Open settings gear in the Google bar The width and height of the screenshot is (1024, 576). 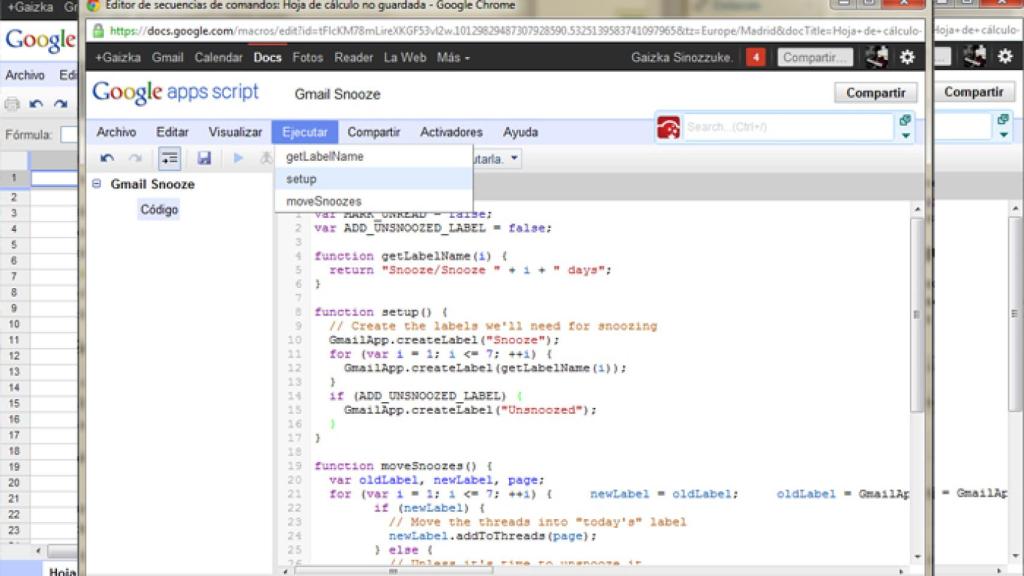907,57
